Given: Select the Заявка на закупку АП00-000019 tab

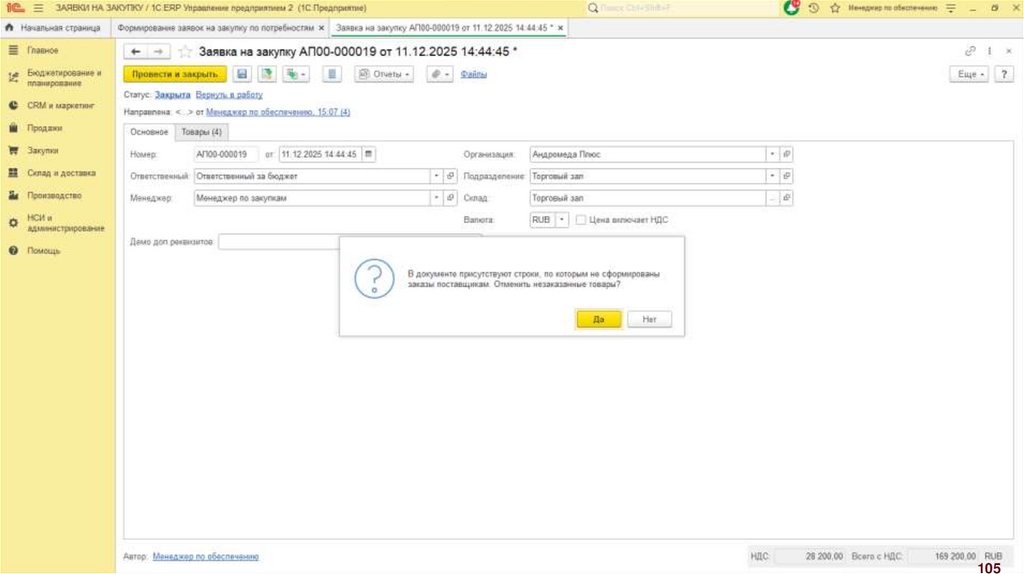Looking at the screenshot, I should pyautogui.click(x=444, y=27).
